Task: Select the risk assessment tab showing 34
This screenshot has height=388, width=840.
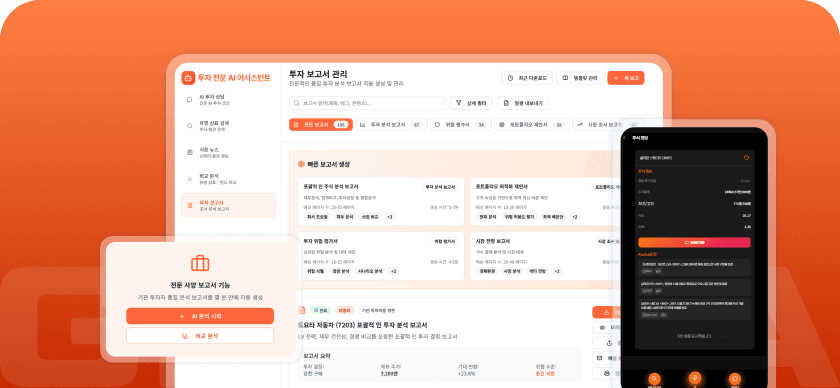Action: click(x=461, y=124)
